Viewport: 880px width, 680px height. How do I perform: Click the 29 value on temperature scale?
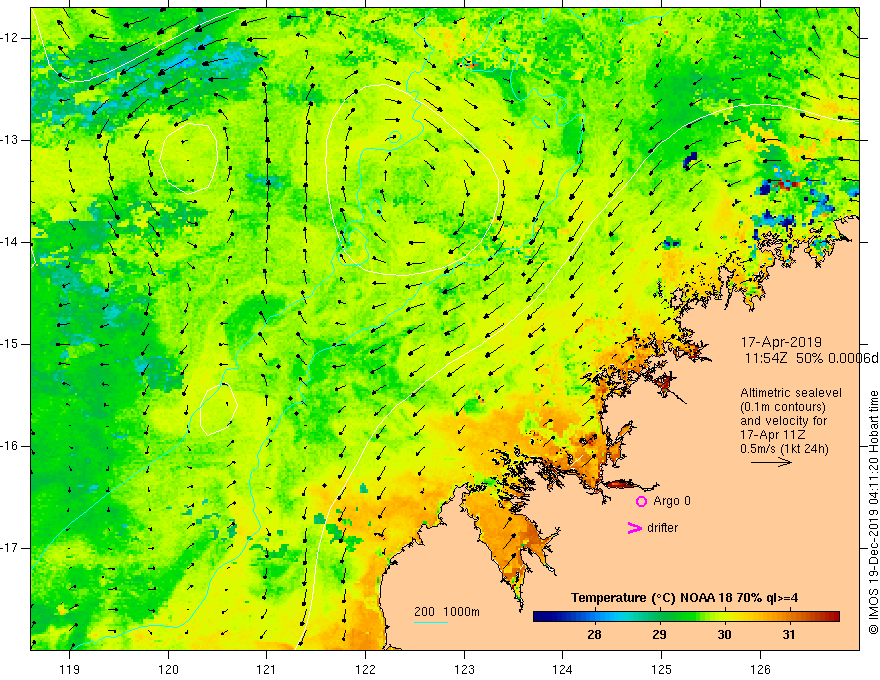659,635
